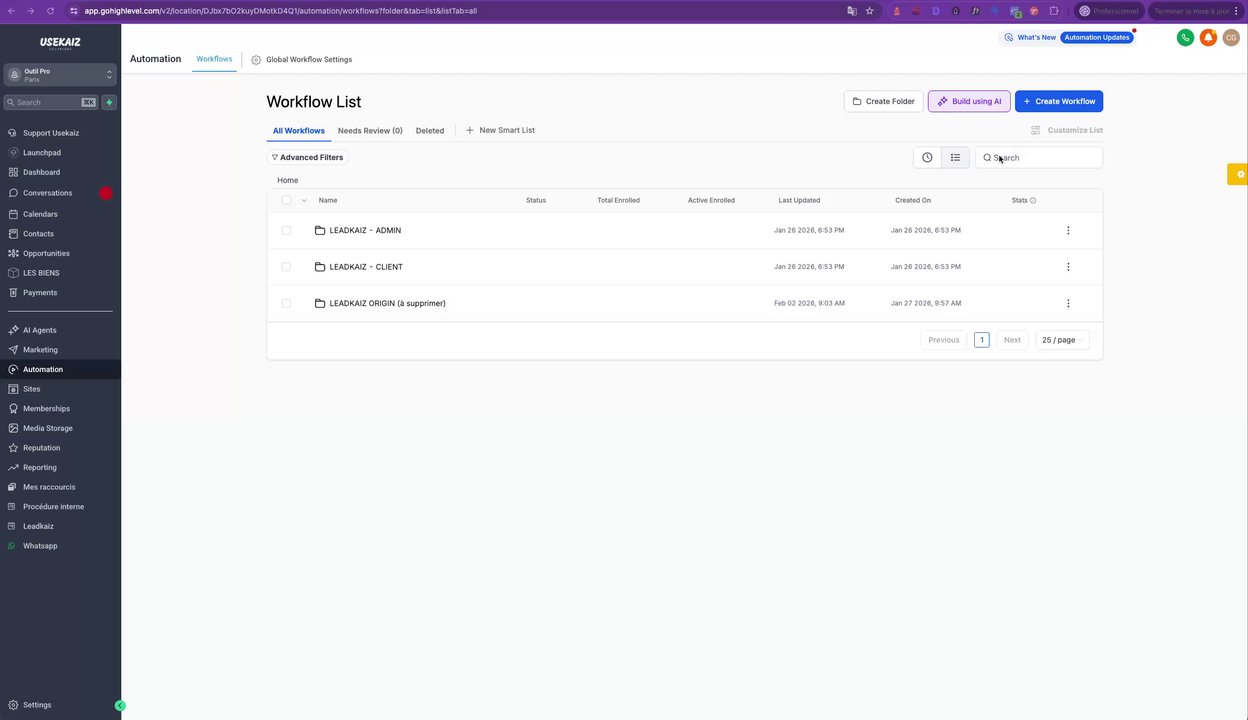The image size is (1248, 720).
Task: Click the Home breadcrumb
Action: 288,181
